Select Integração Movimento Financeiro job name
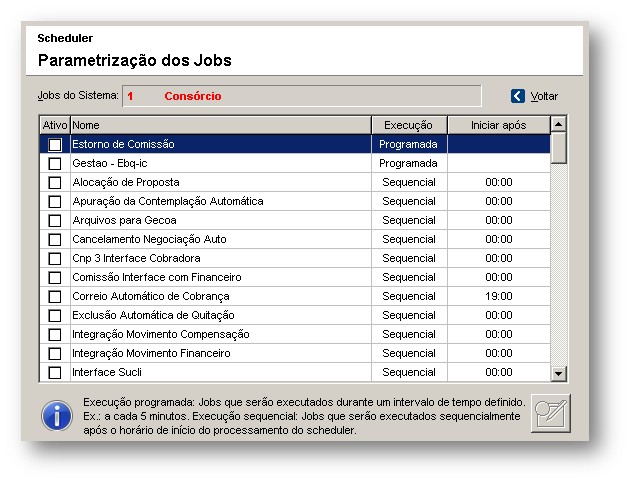This screenshot has width=631, height=483. point(151,353)
